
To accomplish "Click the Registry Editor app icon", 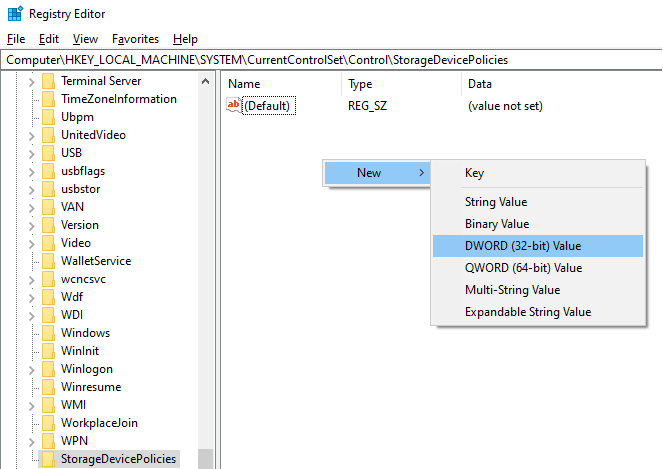I will [x=12, y=14].
